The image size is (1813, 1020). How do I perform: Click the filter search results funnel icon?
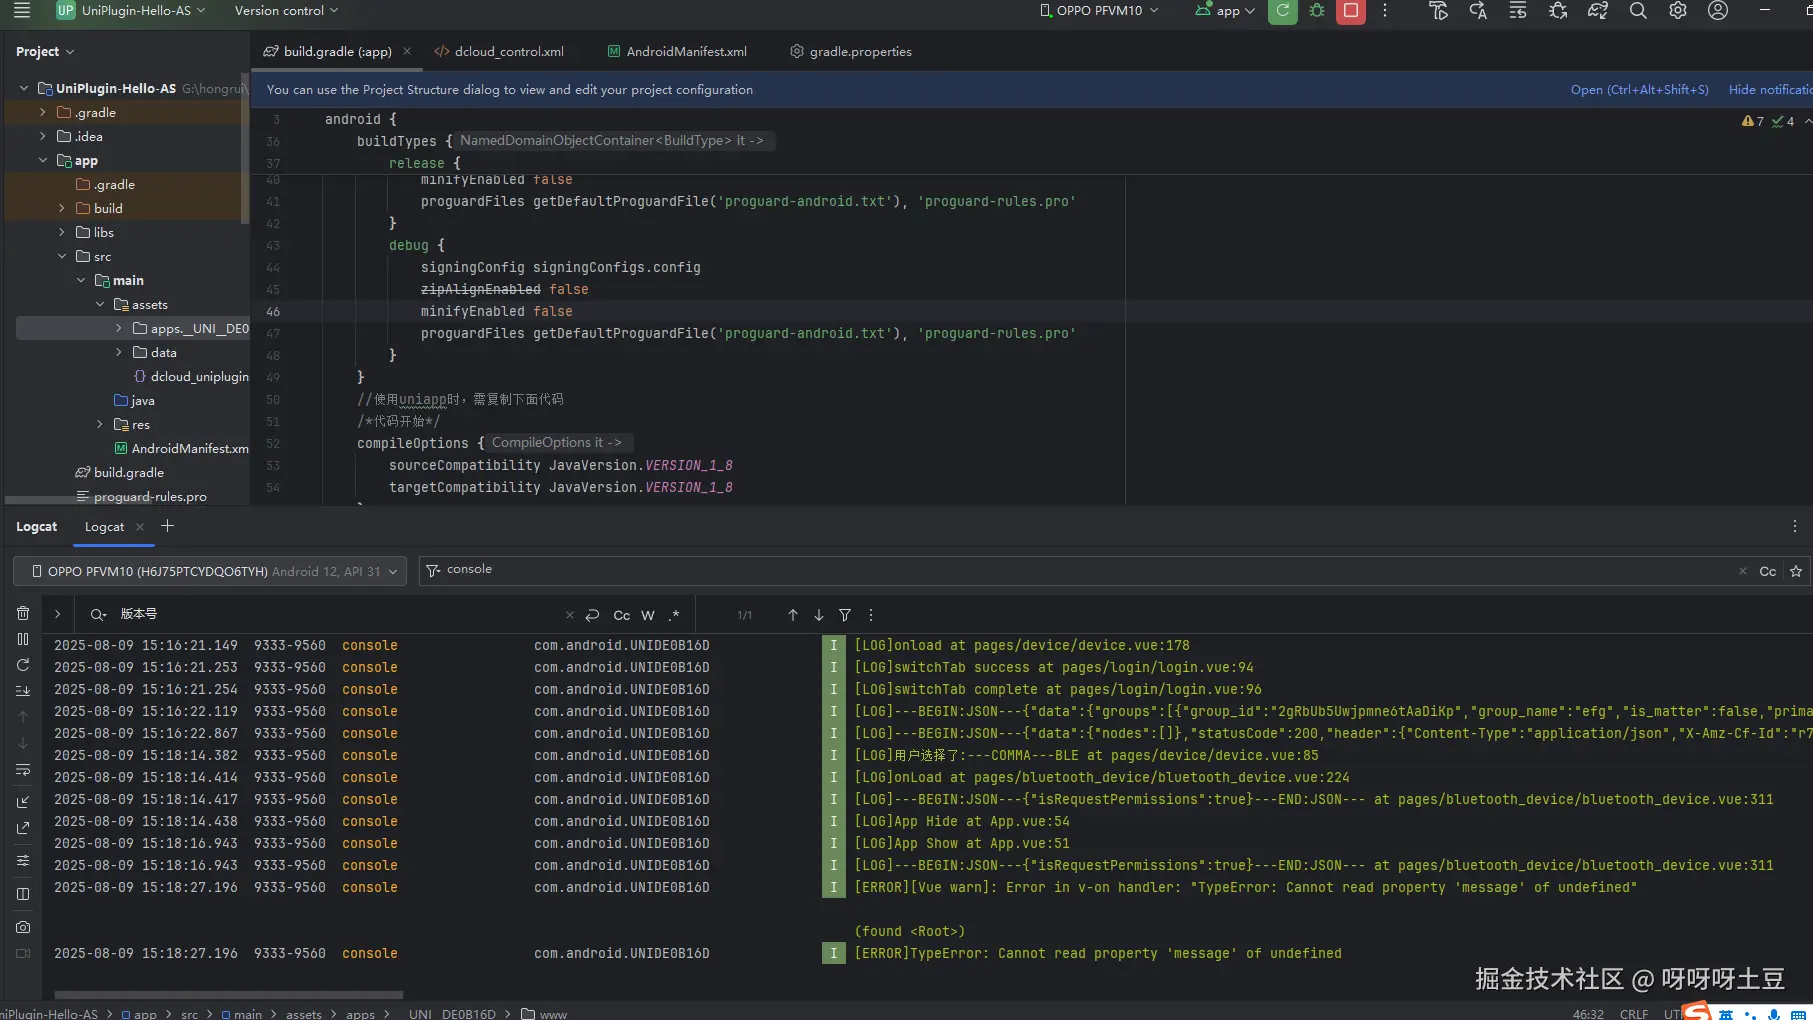(x=845, y=615)
